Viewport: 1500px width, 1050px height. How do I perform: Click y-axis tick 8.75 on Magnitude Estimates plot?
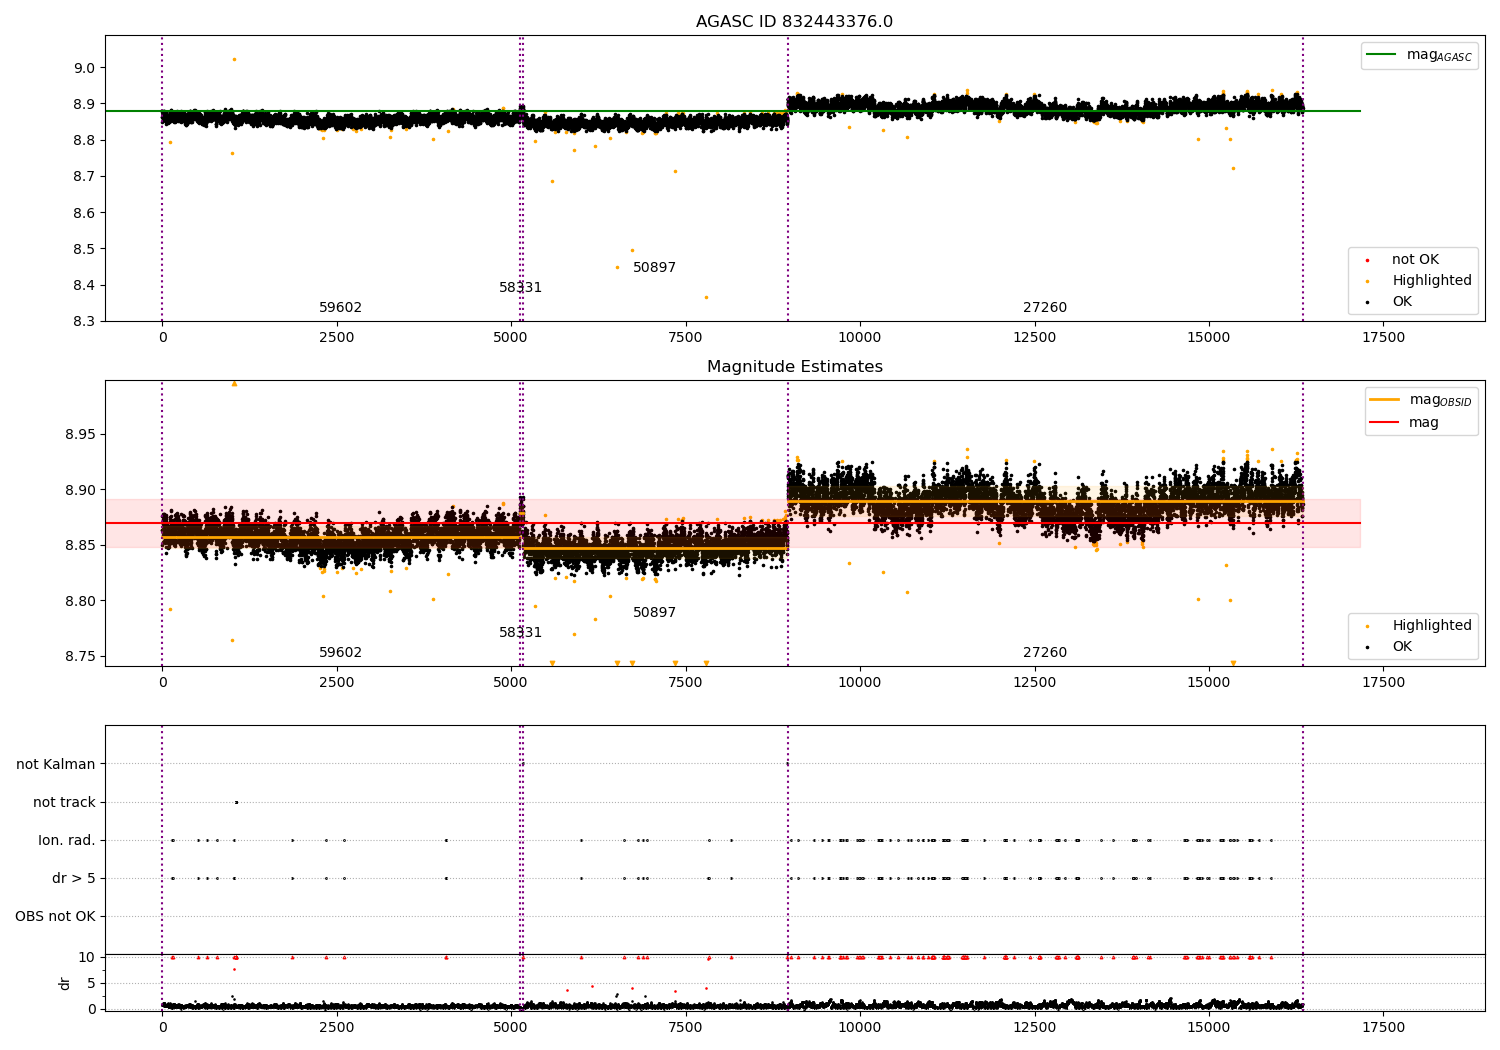coord(80,657)
